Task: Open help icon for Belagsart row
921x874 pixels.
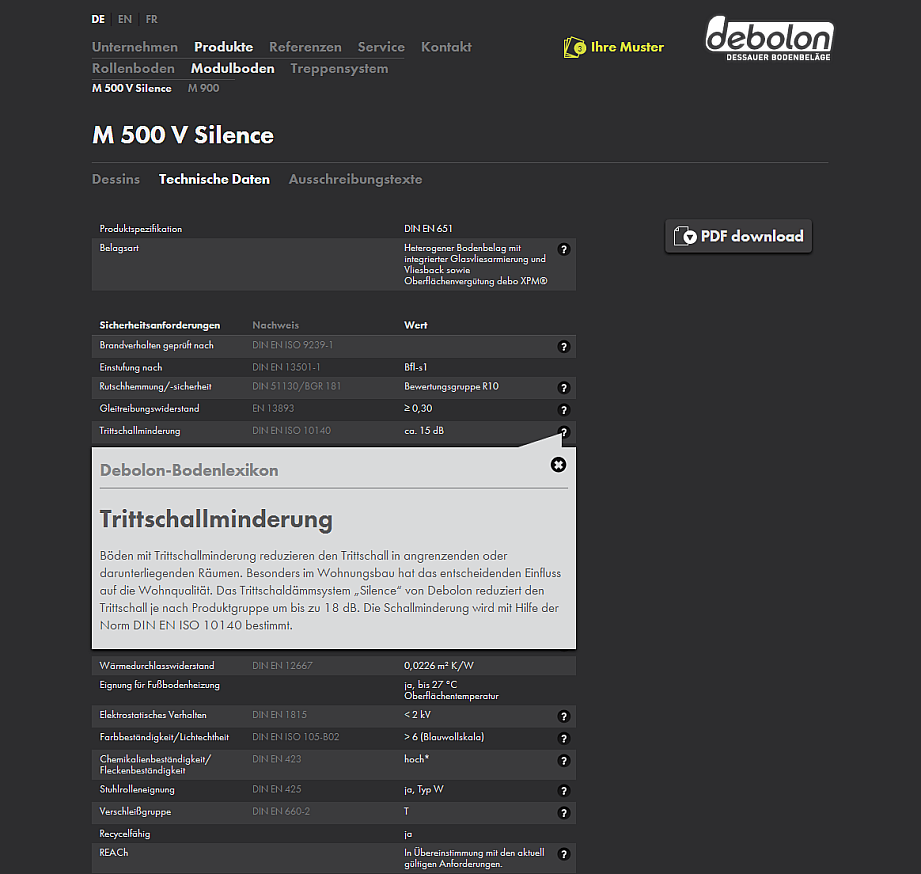Action: 563,250
